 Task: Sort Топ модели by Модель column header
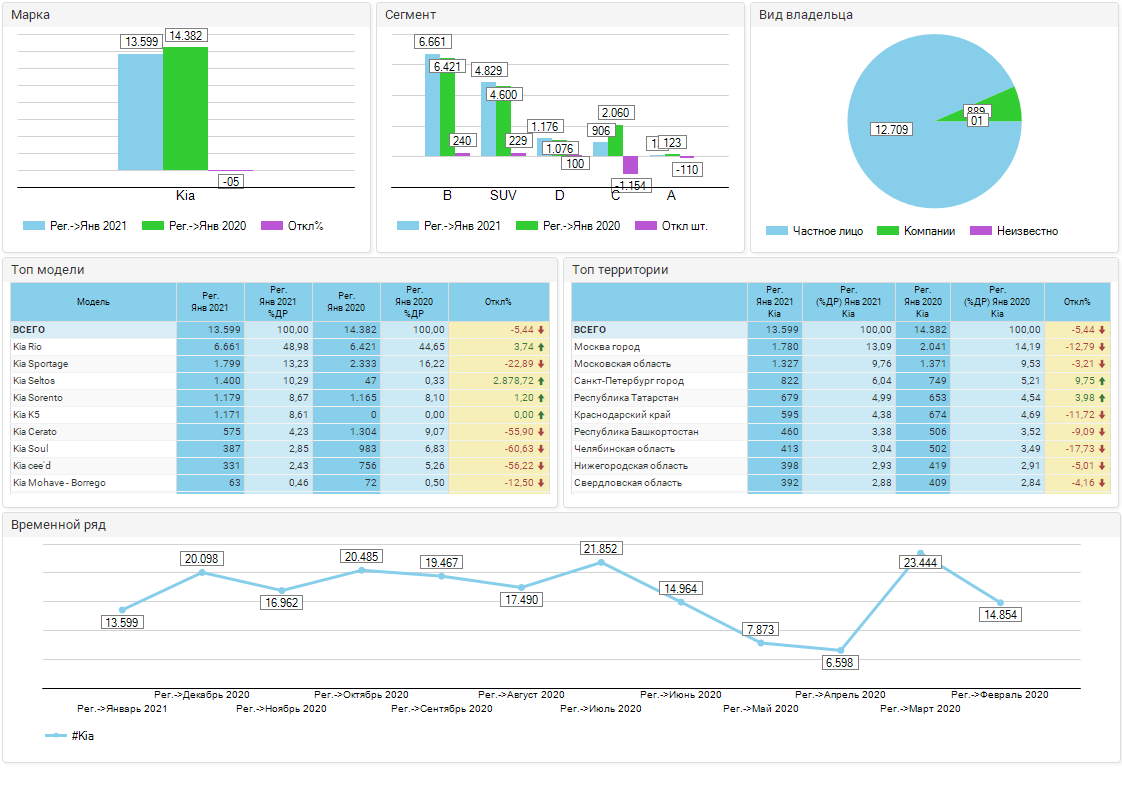(x=93, y=301)
